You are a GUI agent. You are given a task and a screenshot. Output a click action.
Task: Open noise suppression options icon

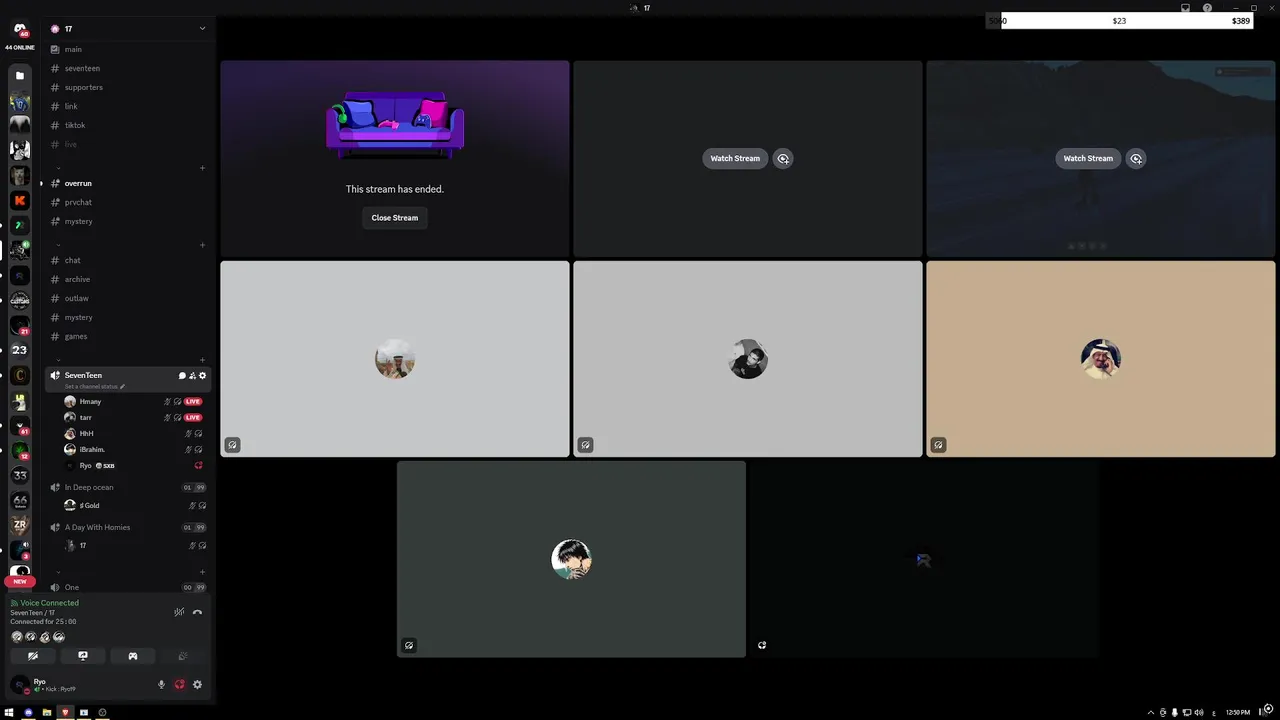click(x=179, y=612)
